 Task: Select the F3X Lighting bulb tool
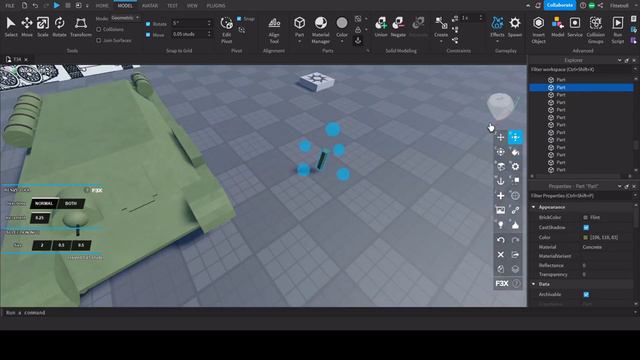[x=500, y=225]
